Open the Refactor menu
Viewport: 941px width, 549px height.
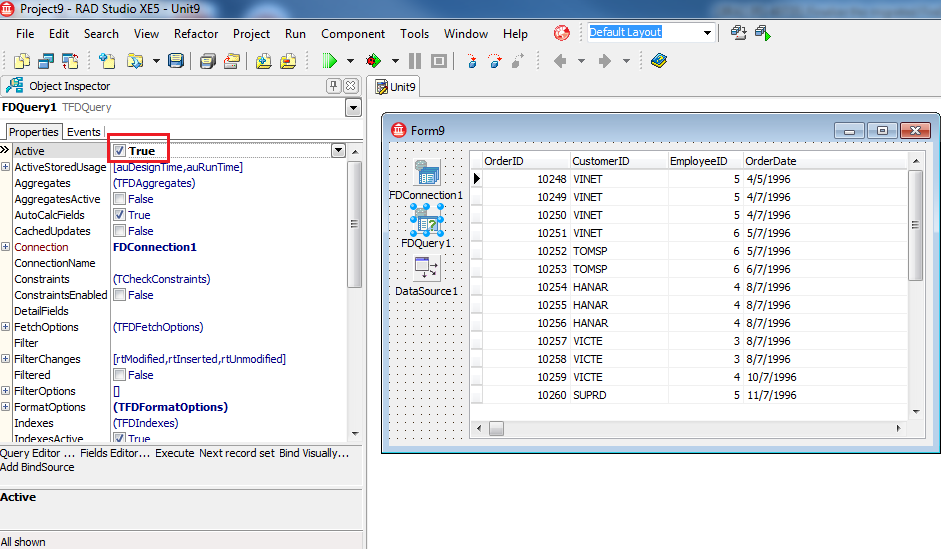click(196, 34)
